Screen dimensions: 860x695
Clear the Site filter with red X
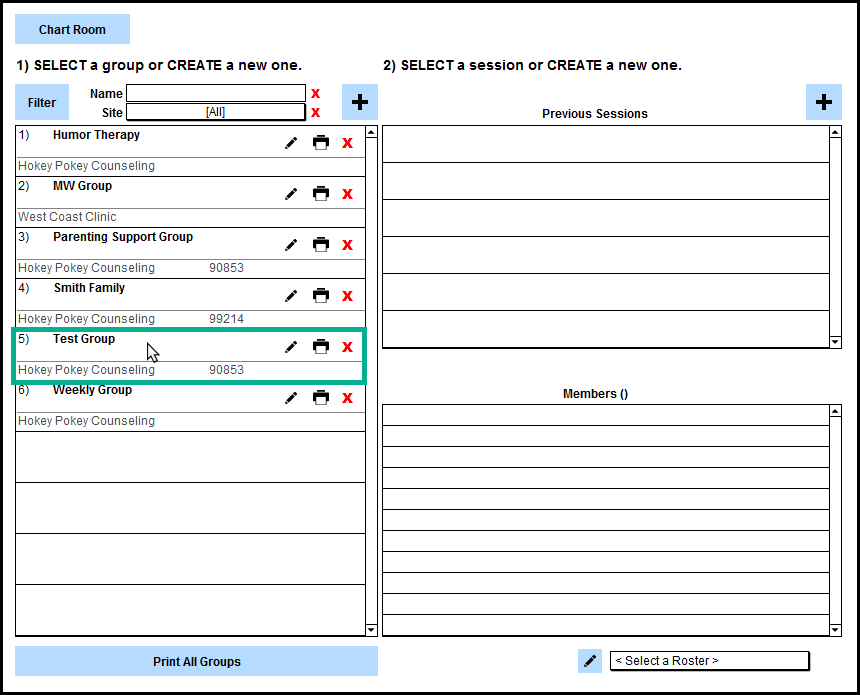pos(315,112)
